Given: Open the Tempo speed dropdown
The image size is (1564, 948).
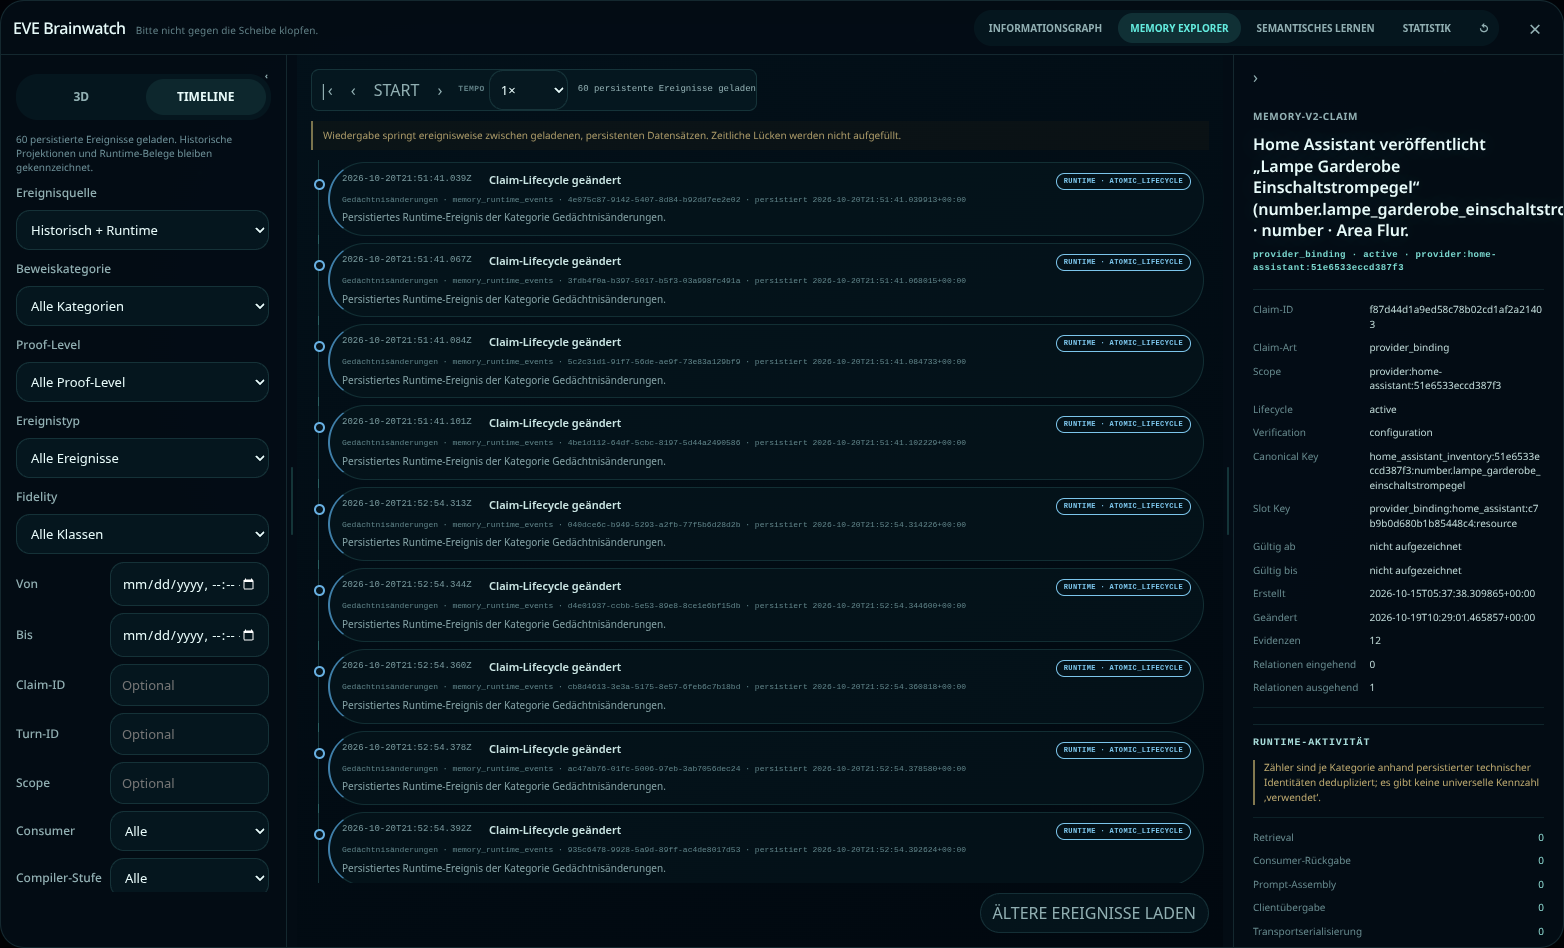Looking at the screenshot, I should 528,90.
